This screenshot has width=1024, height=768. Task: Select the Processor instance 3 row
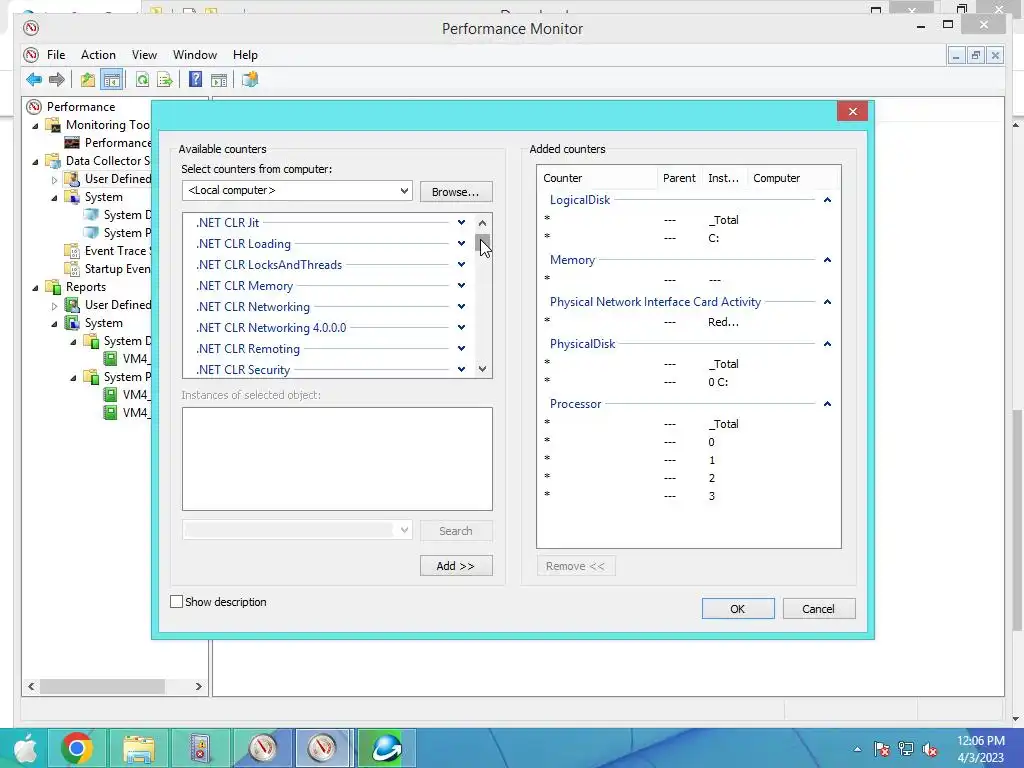click(x=688, y=496)
